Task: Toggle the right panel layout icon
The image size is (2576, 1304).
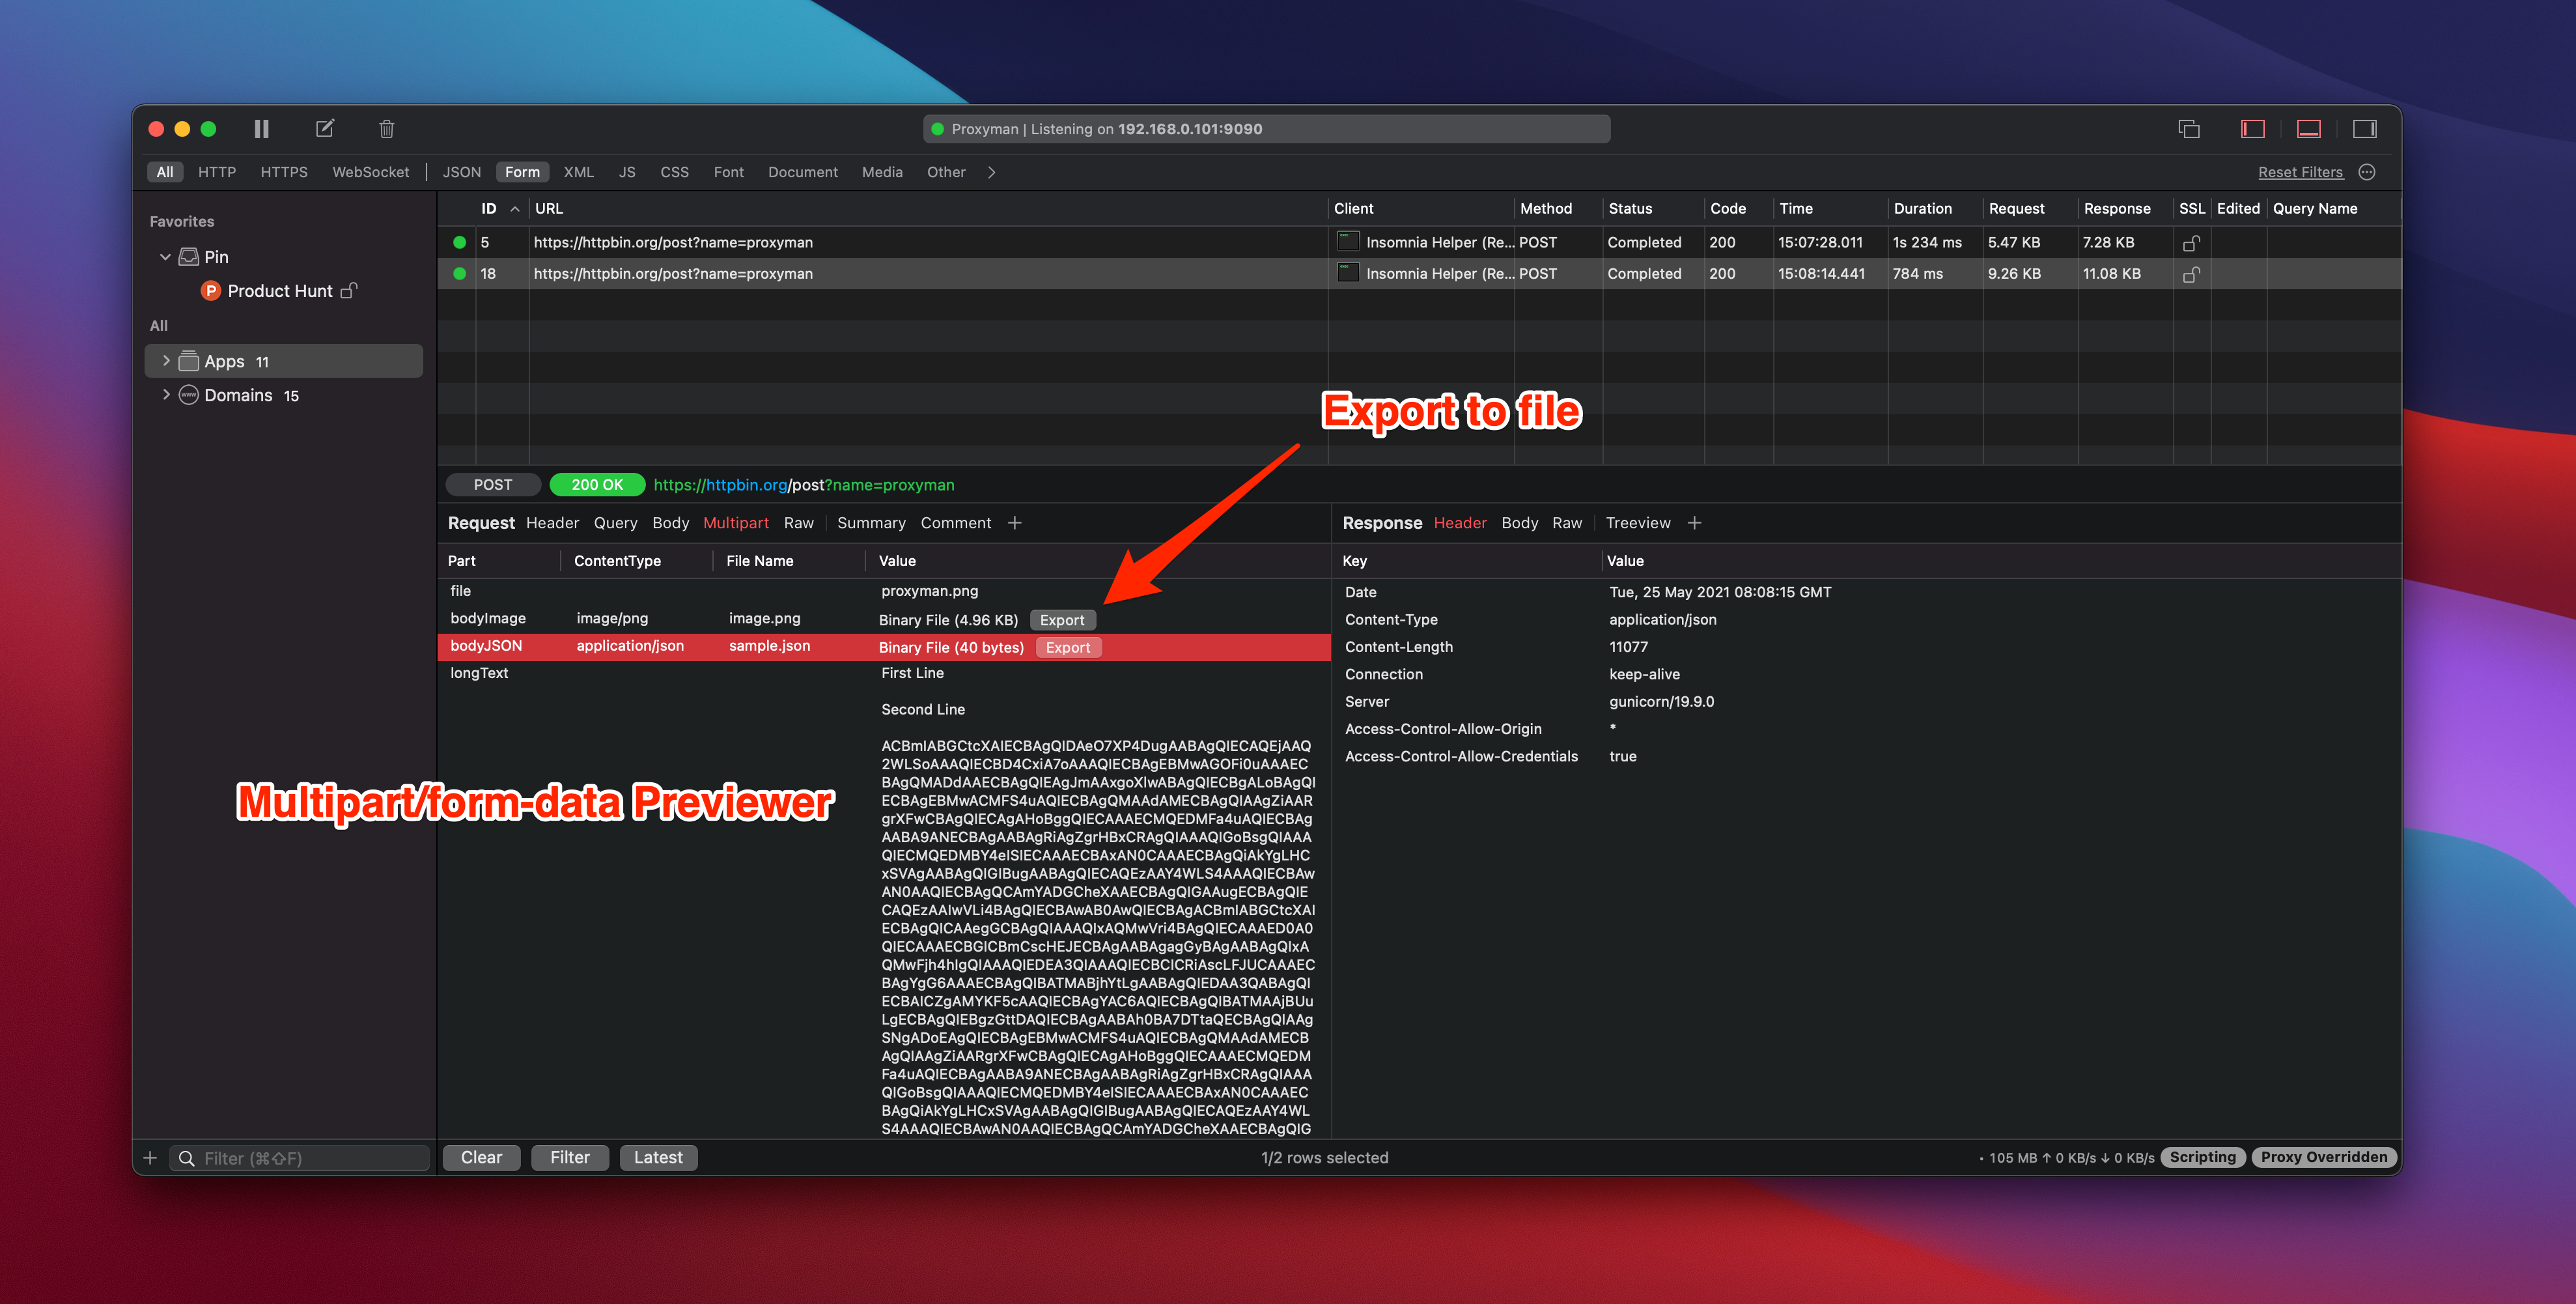Action: tap(2364, 129)
